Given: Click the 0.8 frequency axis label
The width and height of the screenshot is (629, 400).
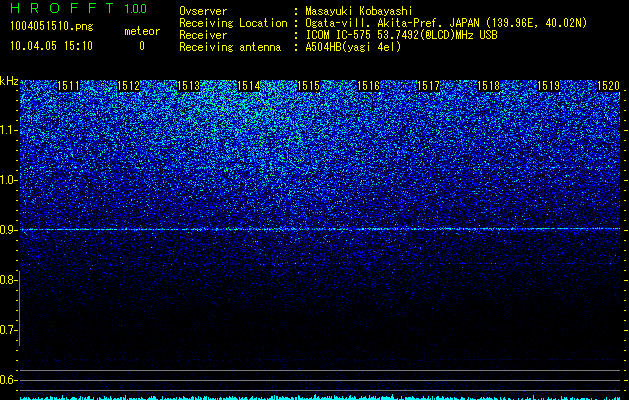Looking at the screenshot, I should [7, 280].
